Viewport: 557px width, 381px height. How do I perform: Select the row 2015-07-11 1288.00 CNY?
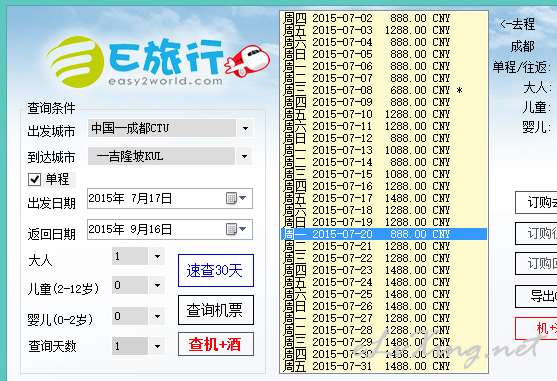click(384, 126)
